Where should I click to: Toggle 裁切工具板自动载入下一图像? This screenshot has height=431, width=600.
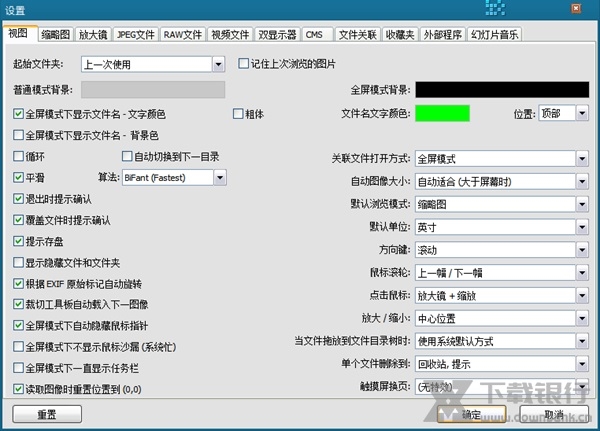(x=18, y=304)
